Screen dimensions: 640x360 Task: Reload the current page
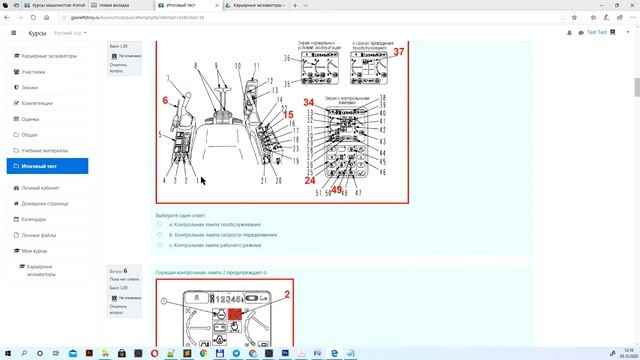click(33, 18)
